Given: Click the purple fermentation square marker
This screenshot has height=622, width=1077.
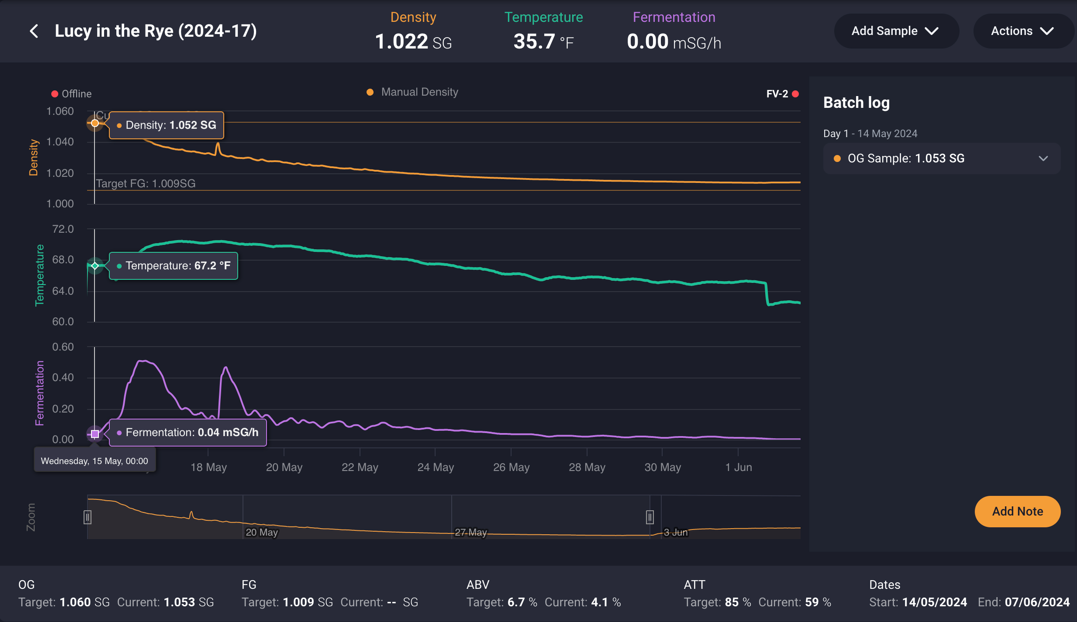Looking at the screenshot, I should tap(95, 434).
